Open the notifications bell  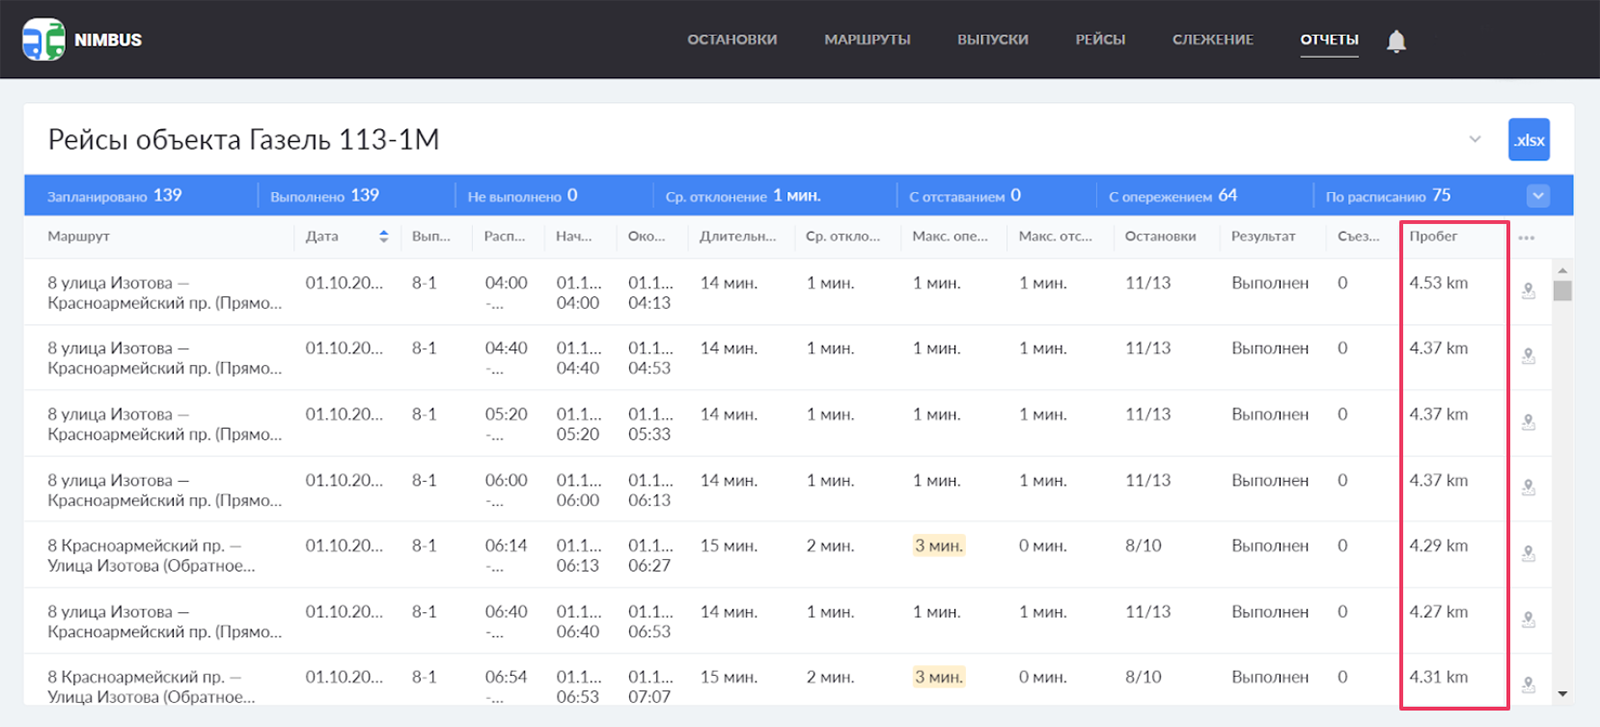[x=1396, y=41]
